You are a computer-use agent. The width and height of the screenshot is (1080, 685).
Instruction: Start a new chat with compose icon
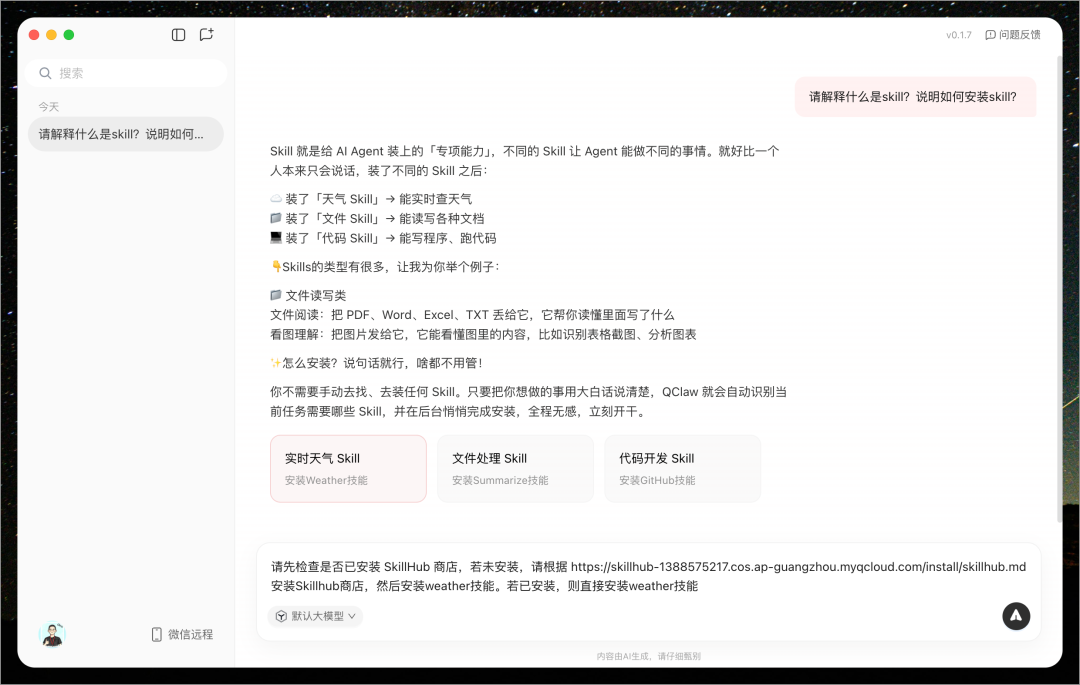tap(207, 34)
